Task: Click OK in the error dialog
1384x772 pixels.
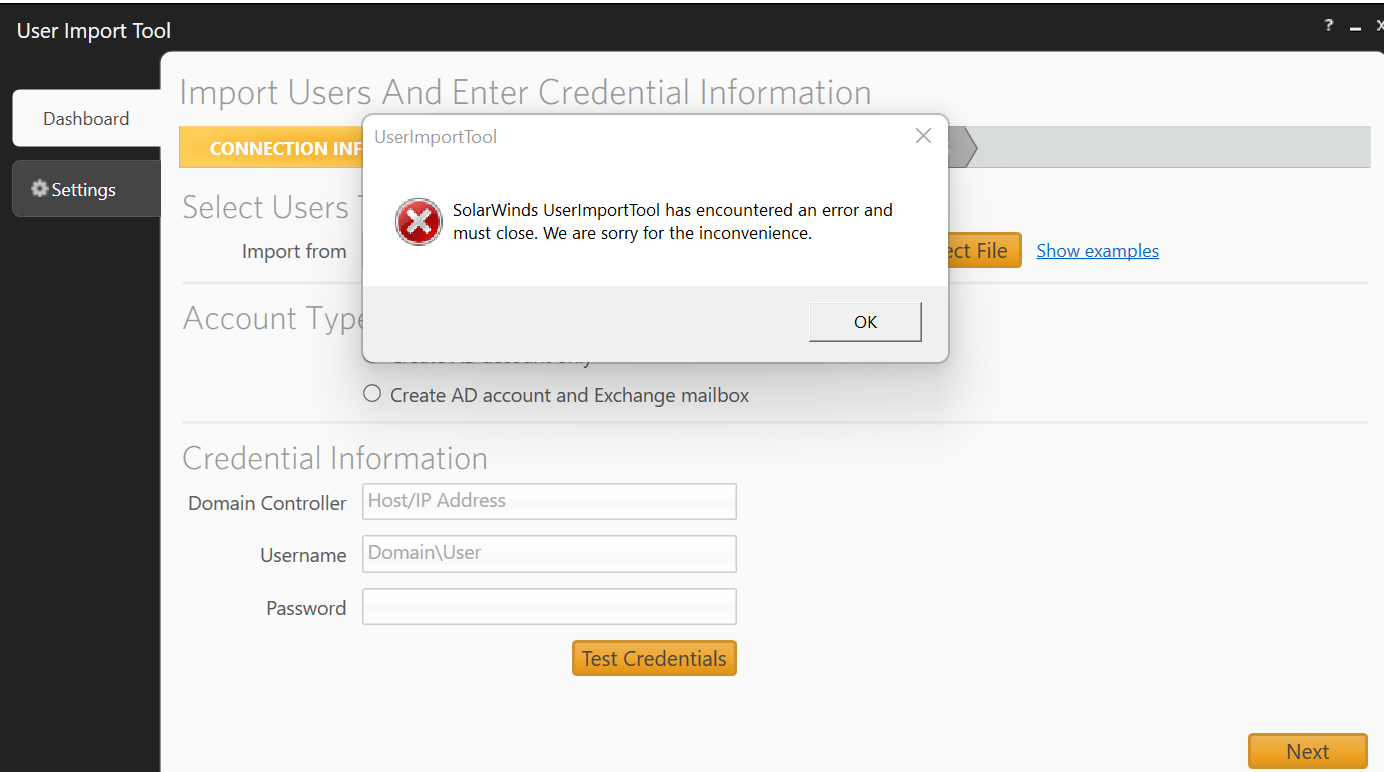Action: click(865, 322)
